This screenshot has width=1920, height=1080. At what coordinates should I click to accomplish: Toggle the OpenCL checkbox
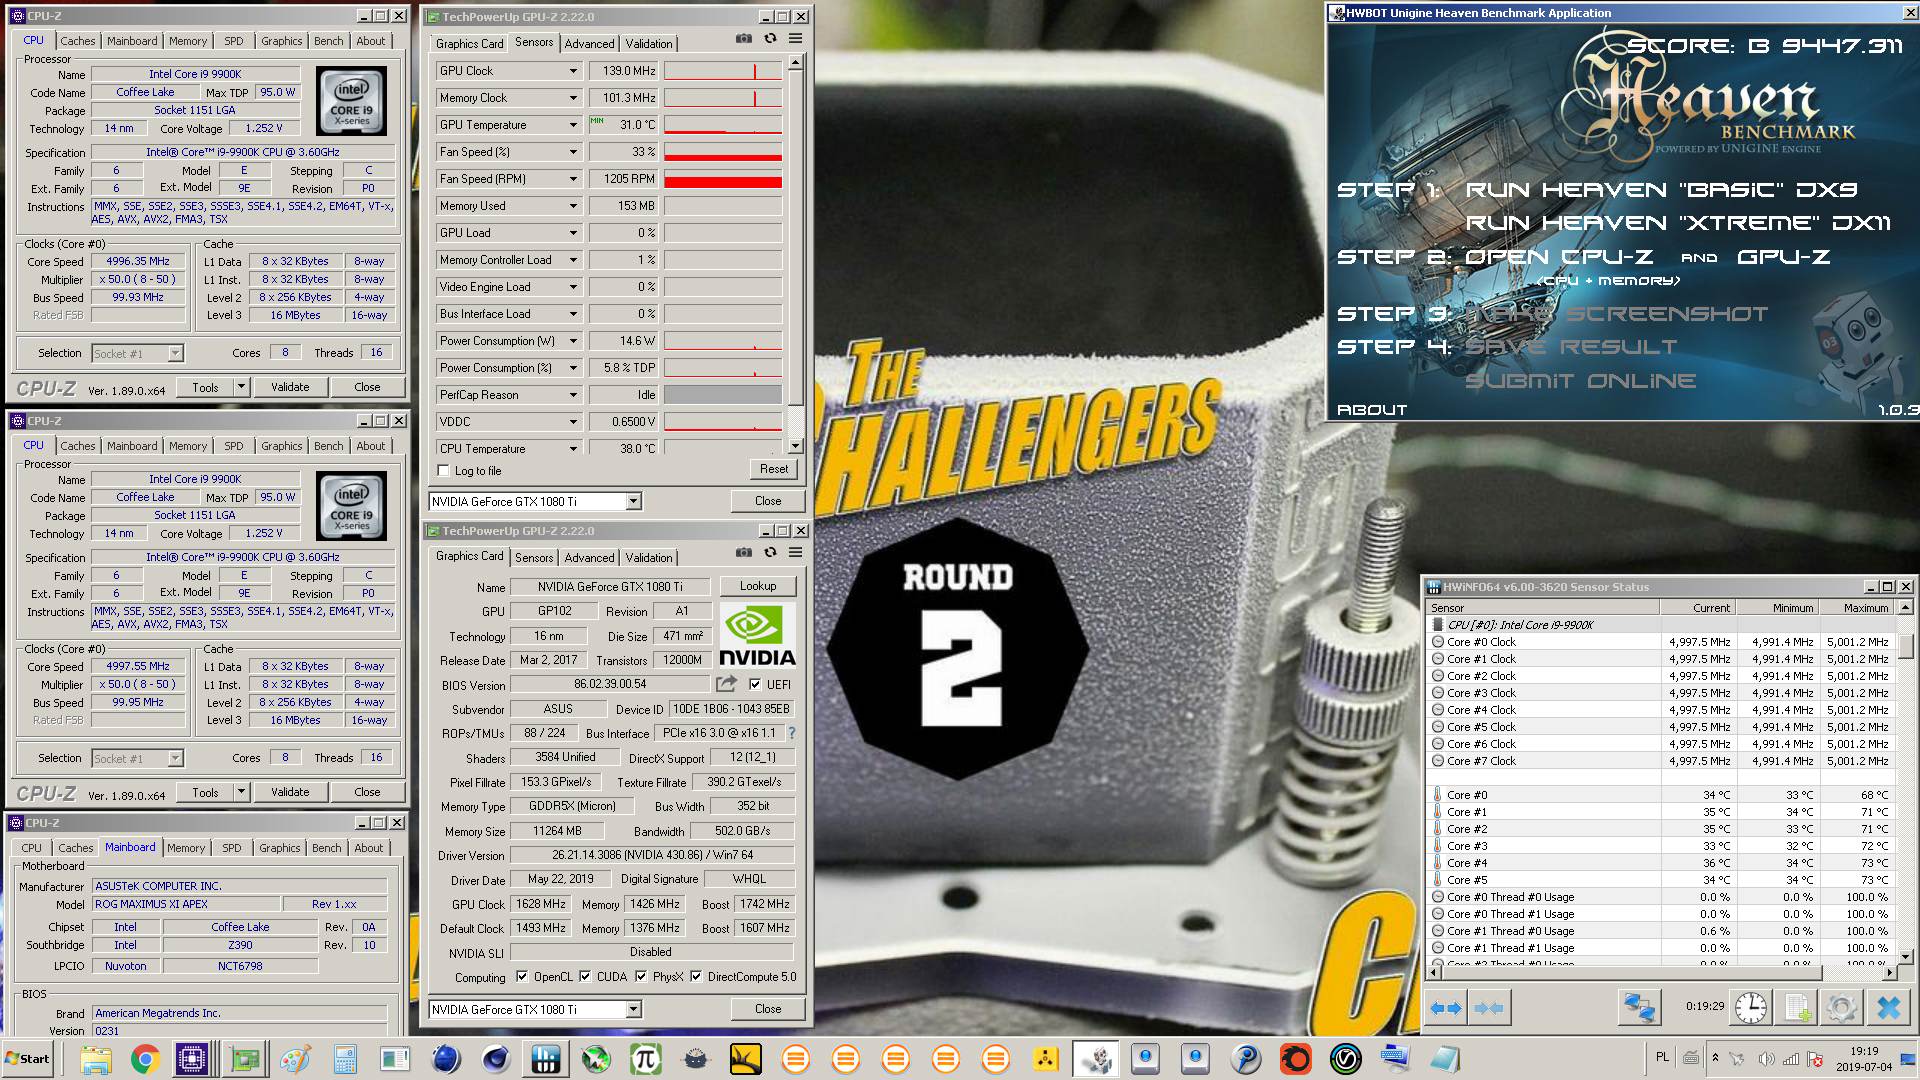(x=522, y=977)
